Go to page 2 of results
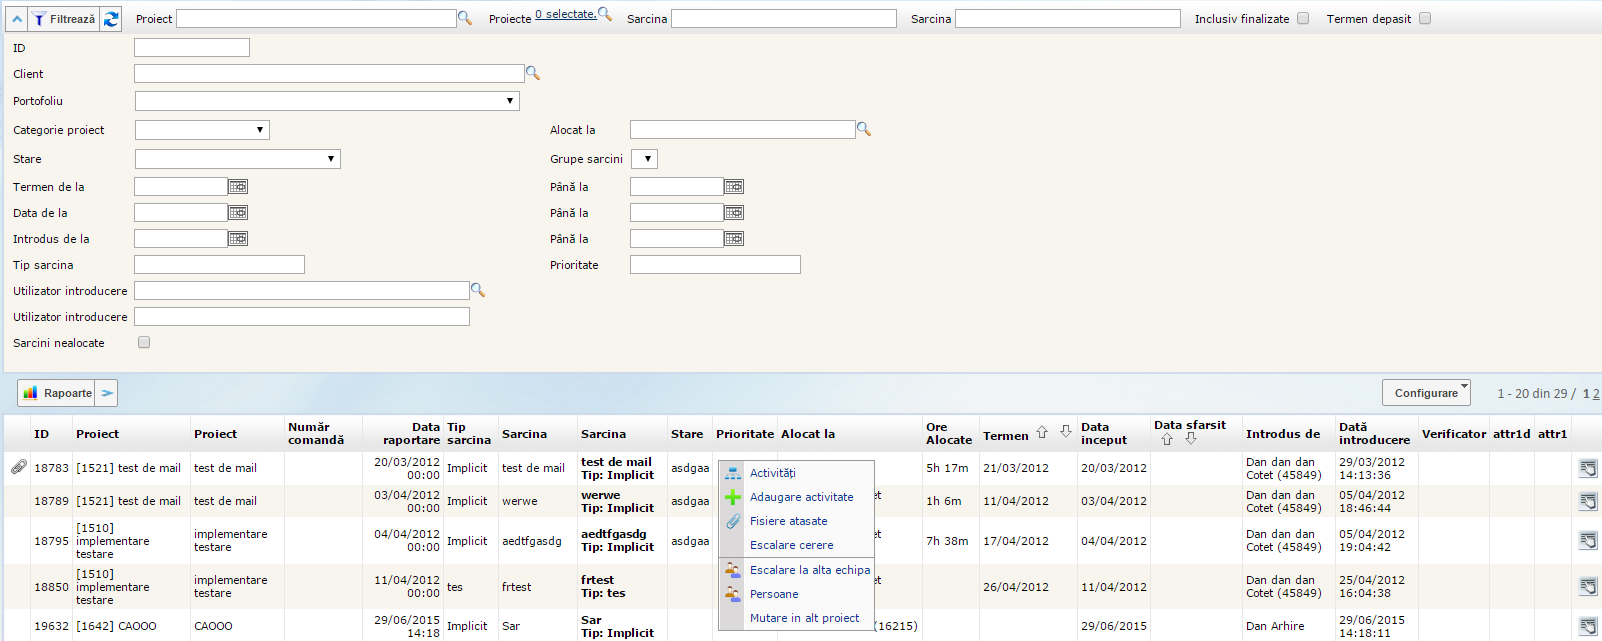Screen dimensions: 1602x641 pyautogui.click(x=1596, y=394)
